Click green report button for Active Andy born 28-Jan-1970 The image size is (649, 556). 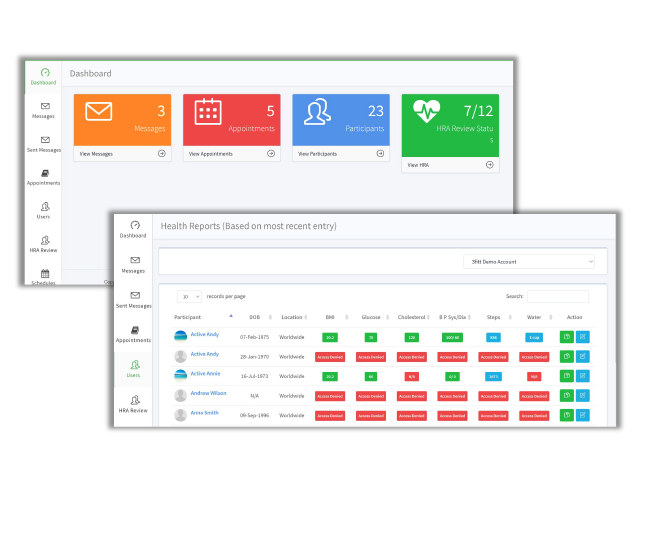(x=567, y=356)
